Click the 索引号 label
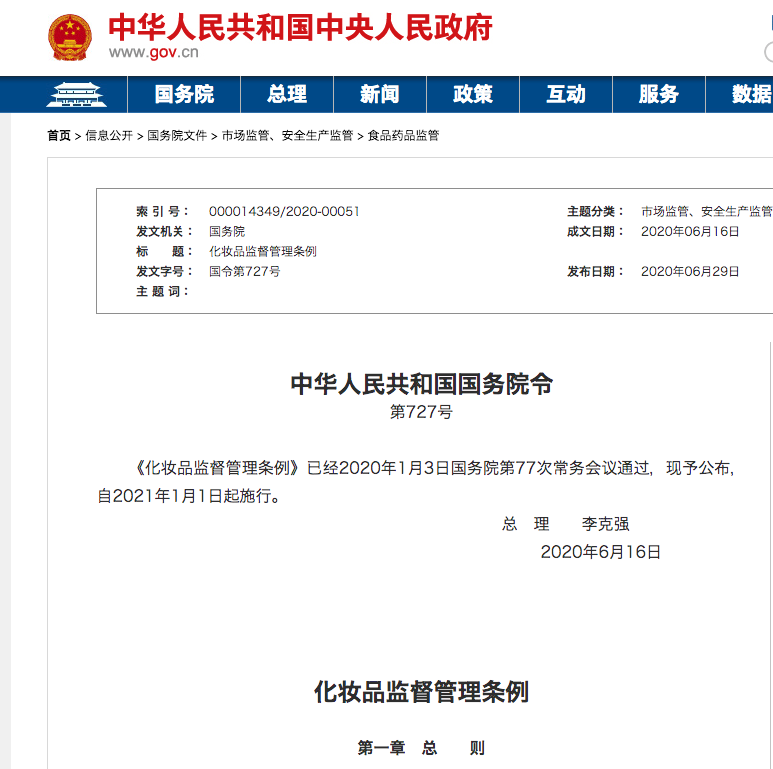The image size is (773, 769). [163, 211]
